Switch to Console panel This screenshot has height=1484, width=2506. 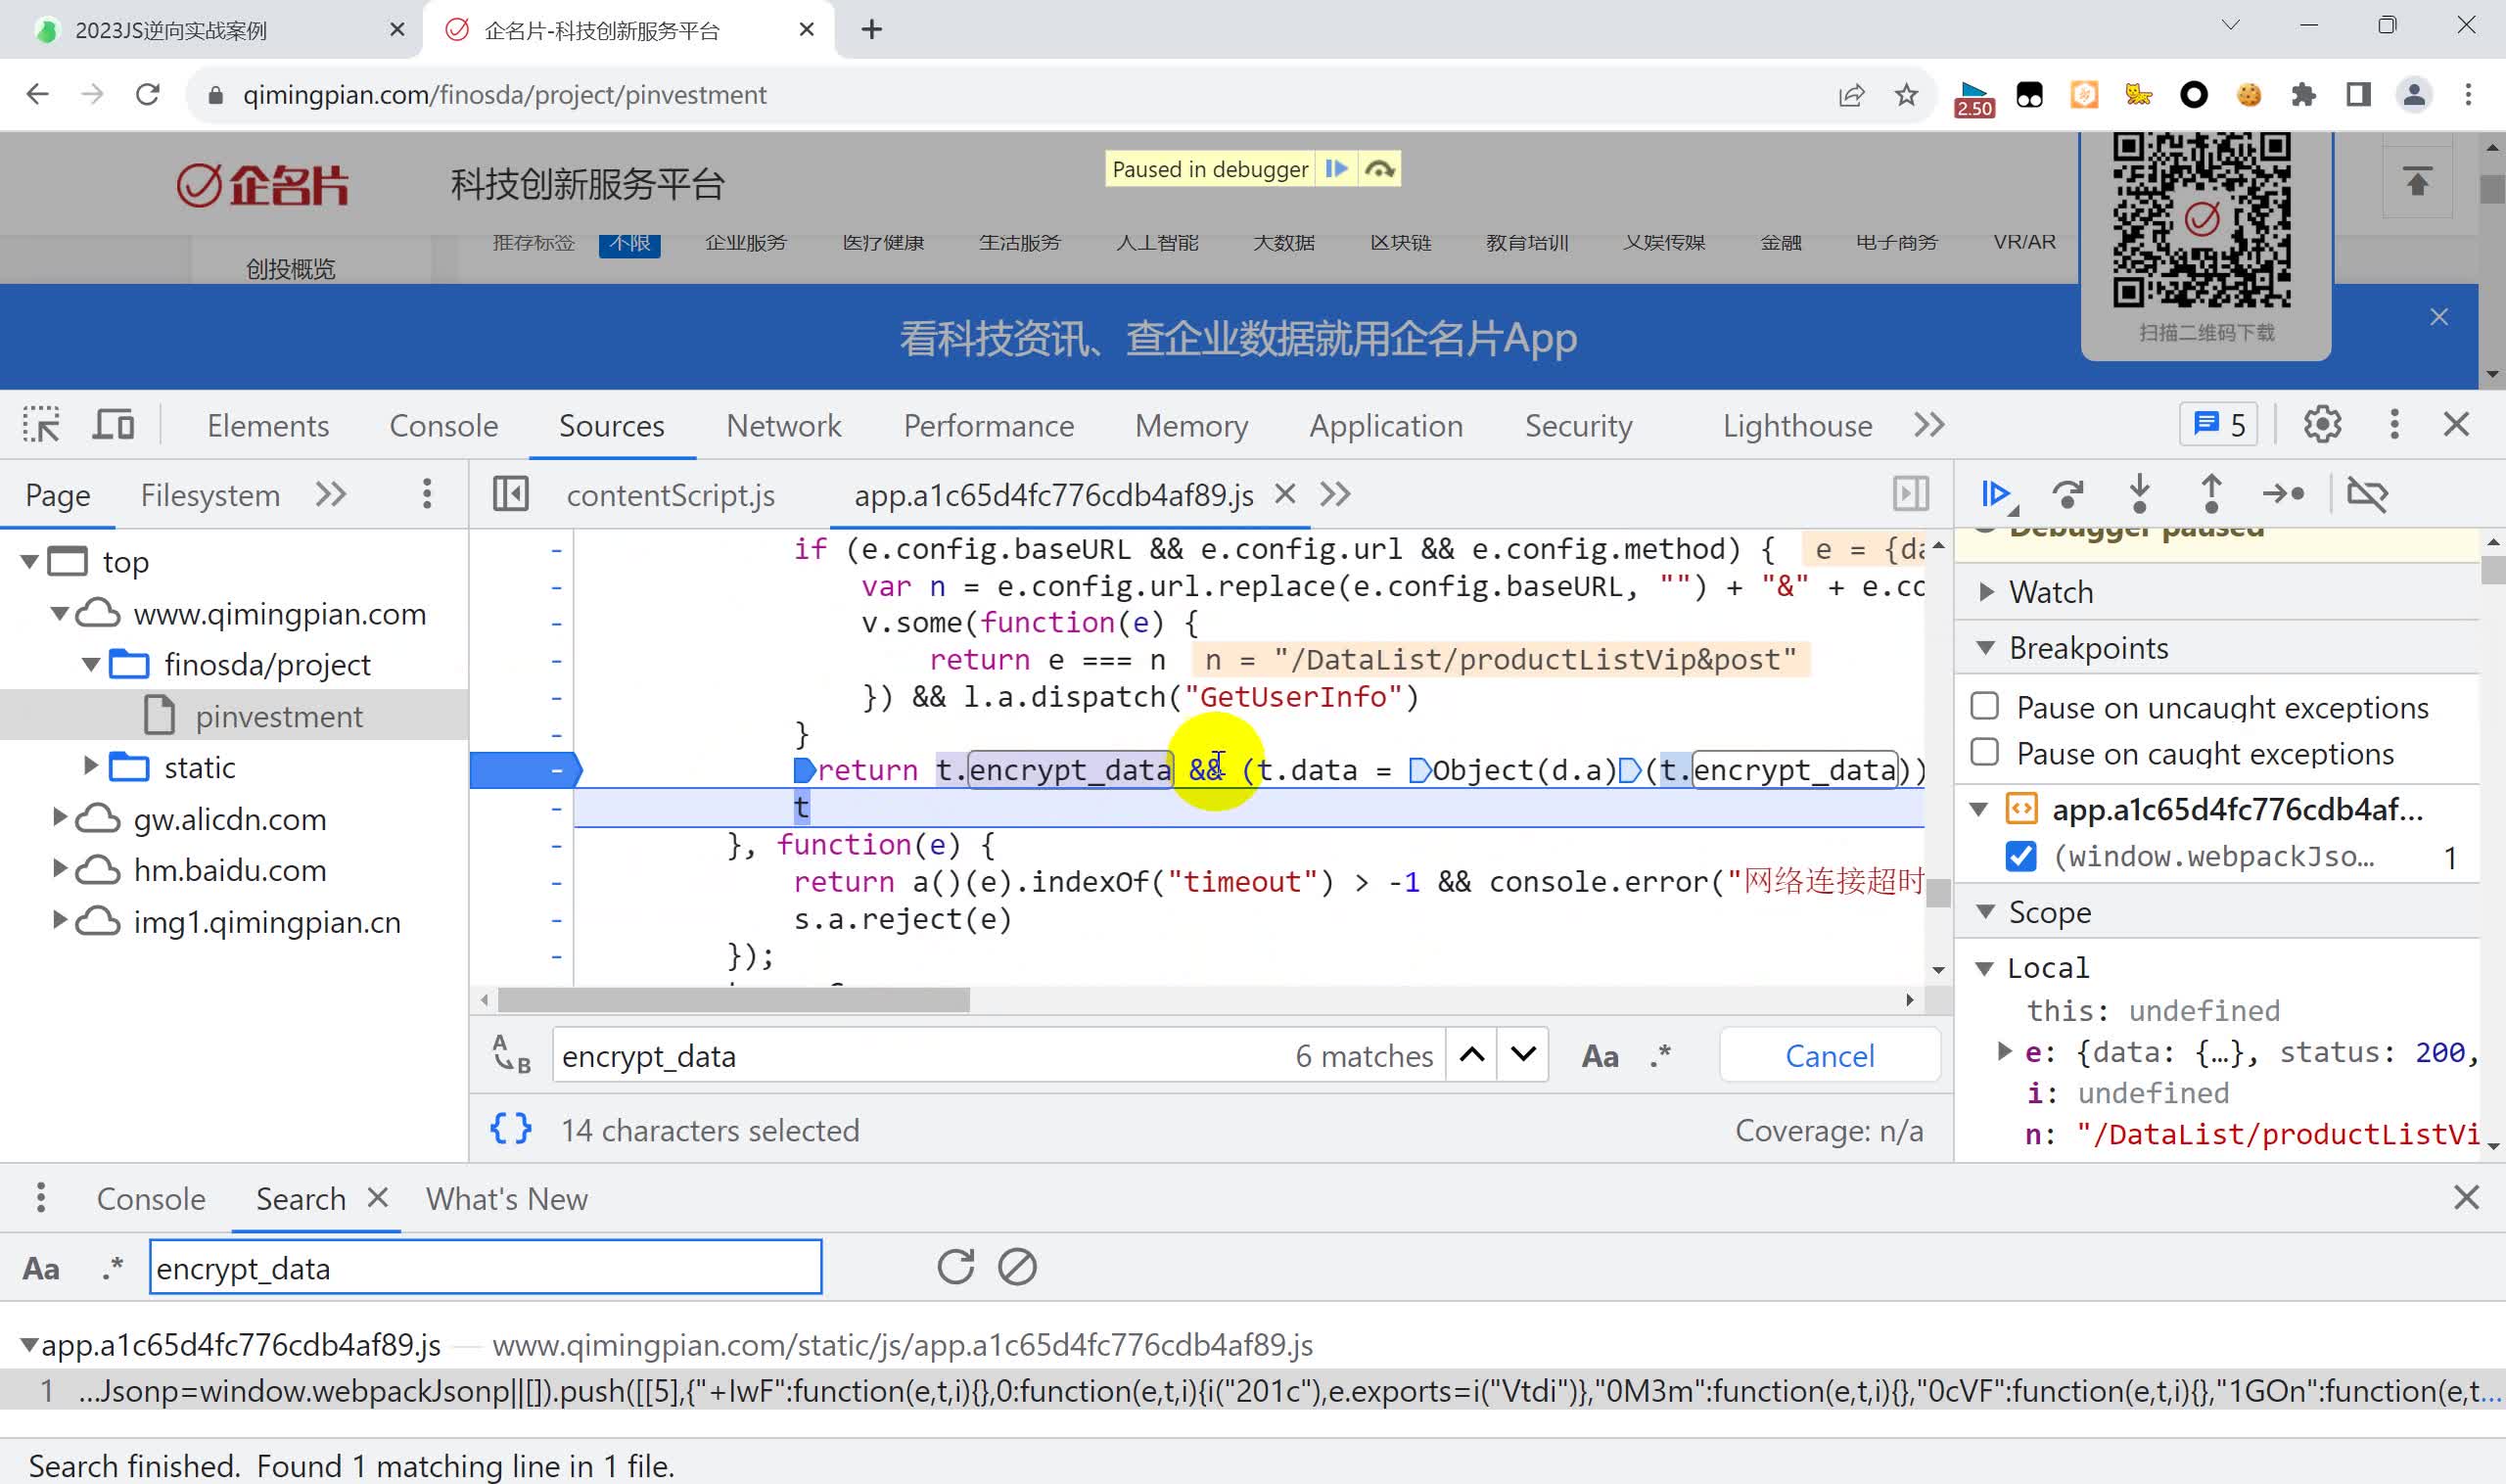coord(443,425)
